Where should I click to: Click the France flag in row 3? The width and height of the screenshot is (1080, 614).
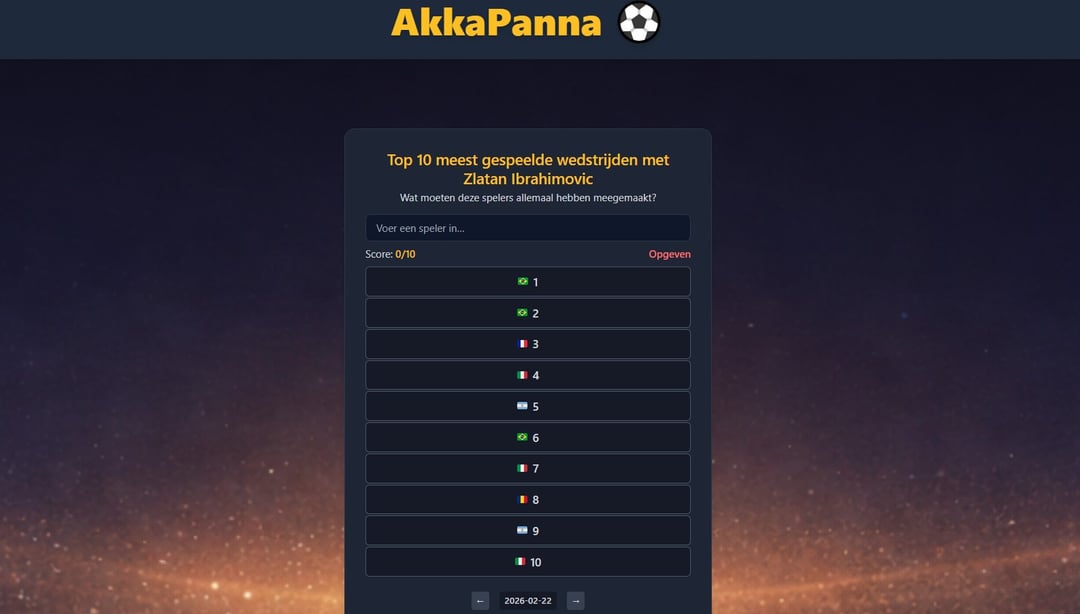coord(522,343)
